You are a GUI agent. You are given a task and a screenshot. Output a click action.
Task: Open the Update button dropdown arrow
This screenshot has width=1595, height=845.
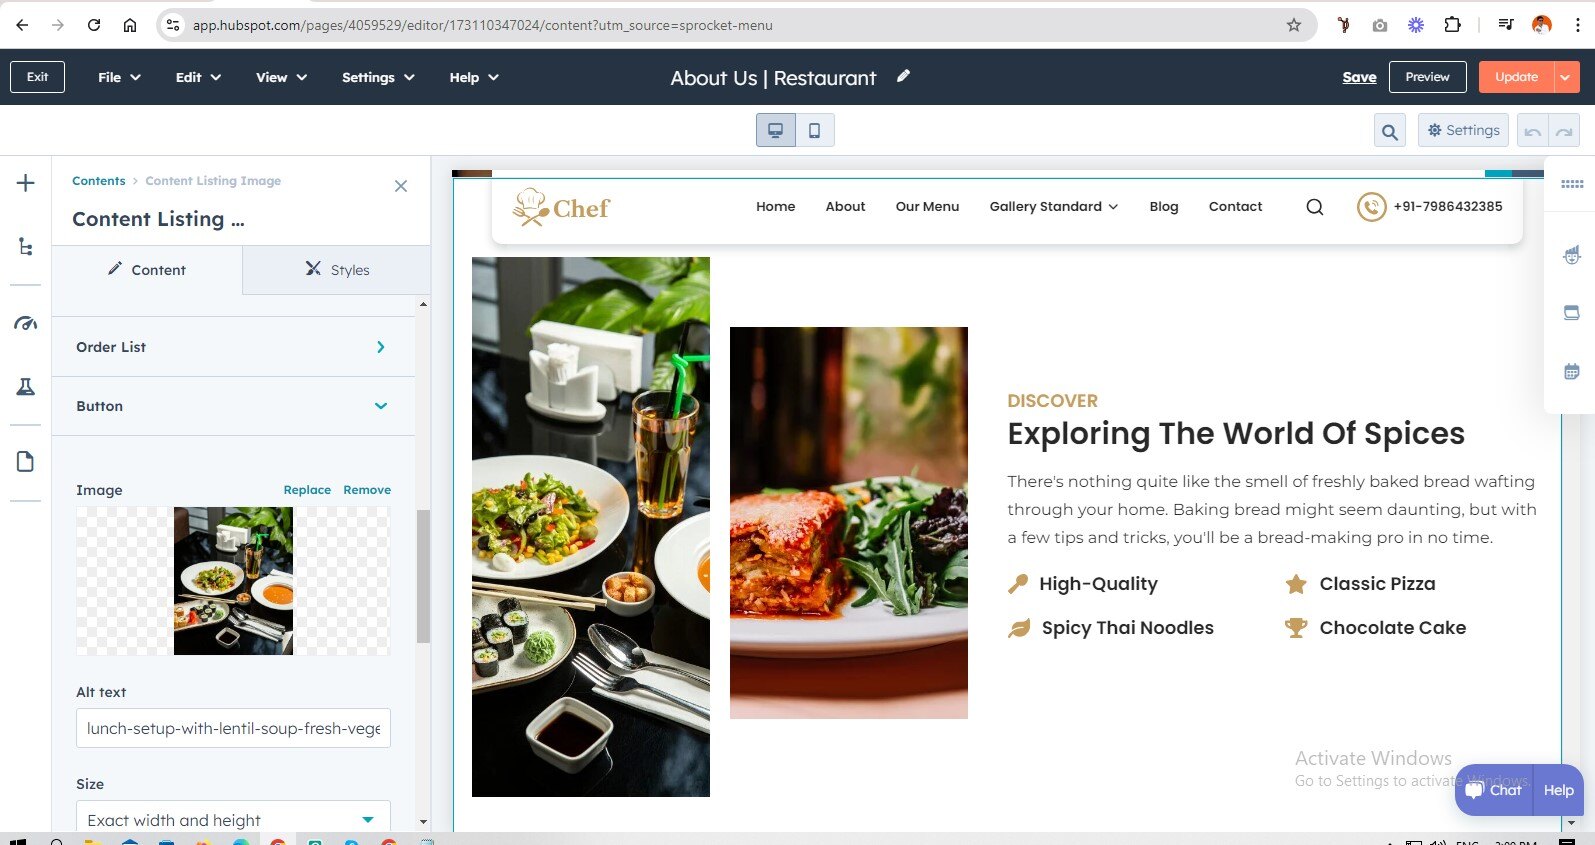click(x=1567, y=77)
